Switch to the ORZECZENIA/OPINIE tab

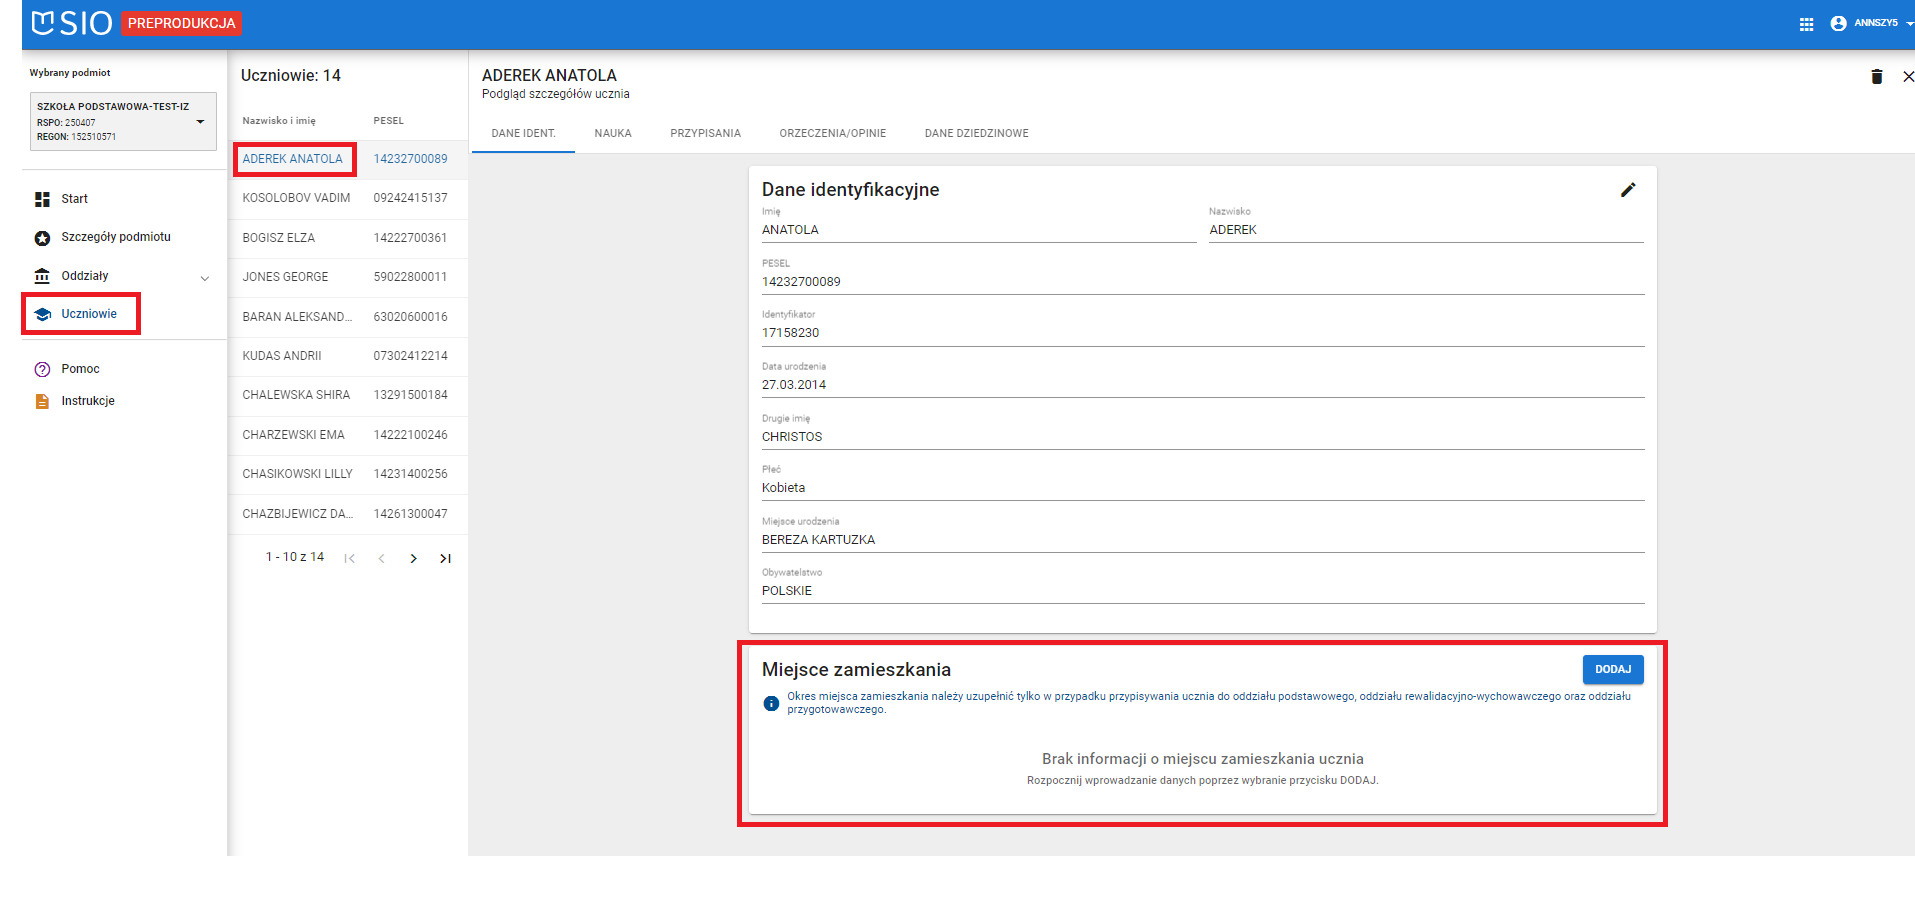coord(833,133)
